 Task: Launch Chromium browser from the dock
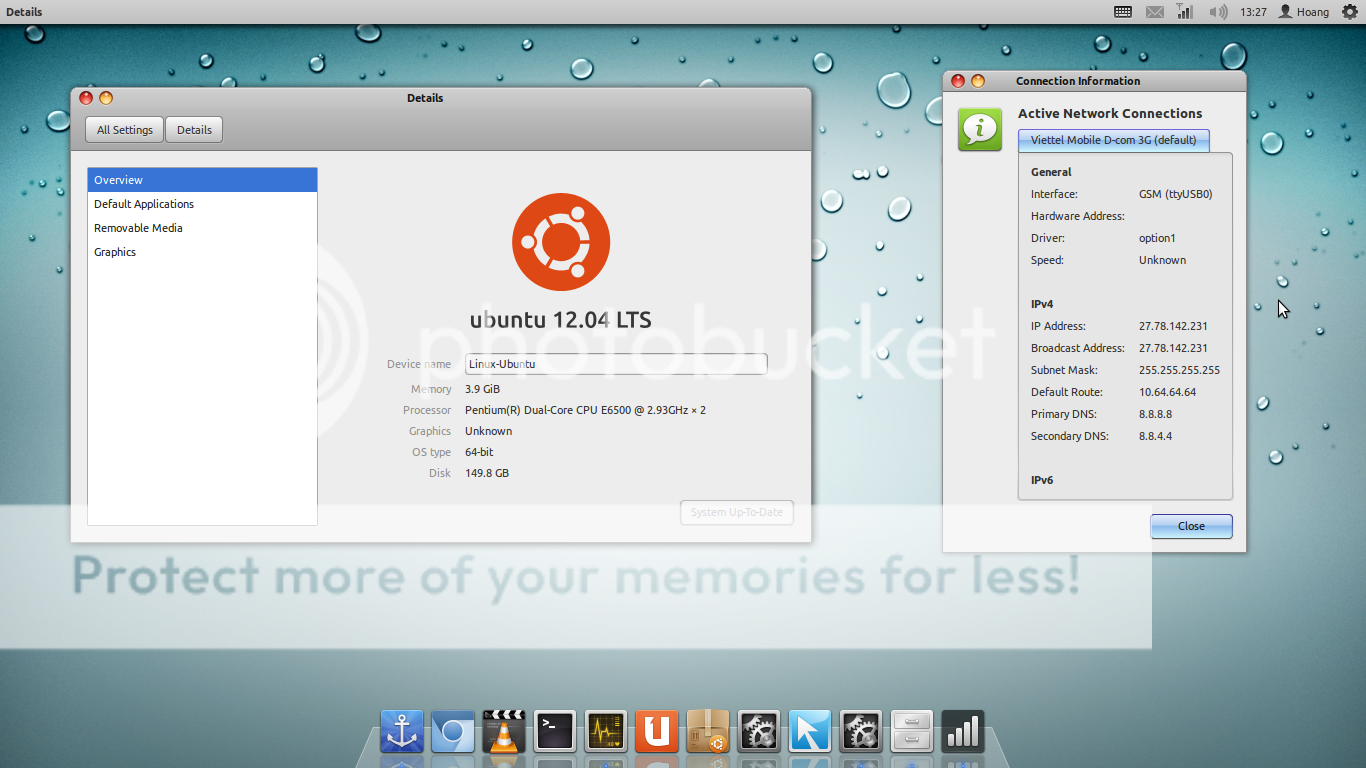453,732
